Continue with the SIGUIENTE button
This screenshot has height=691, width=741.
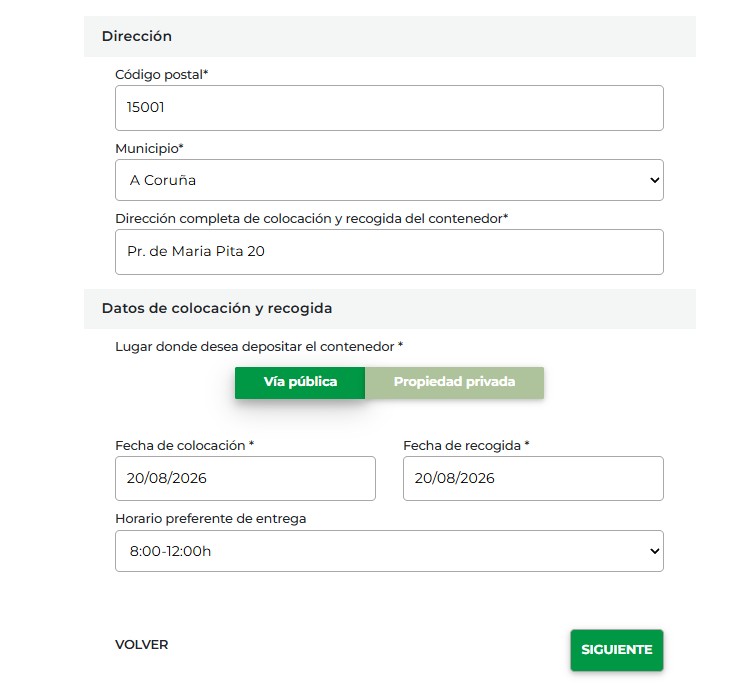[x=617, y=650]
